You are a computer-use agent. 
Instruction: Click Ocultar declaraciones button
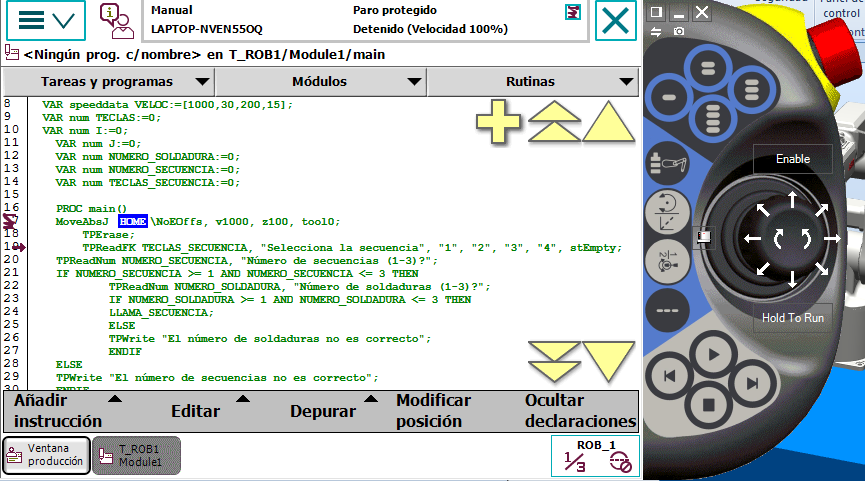pyautogui.click(x=580, y=411)
